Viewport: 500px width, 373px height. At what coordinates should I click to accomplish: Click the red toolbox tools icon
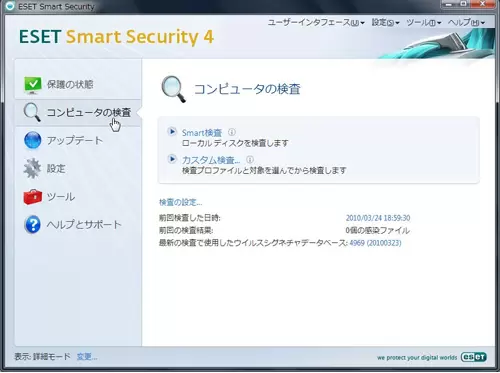[33, 196]
